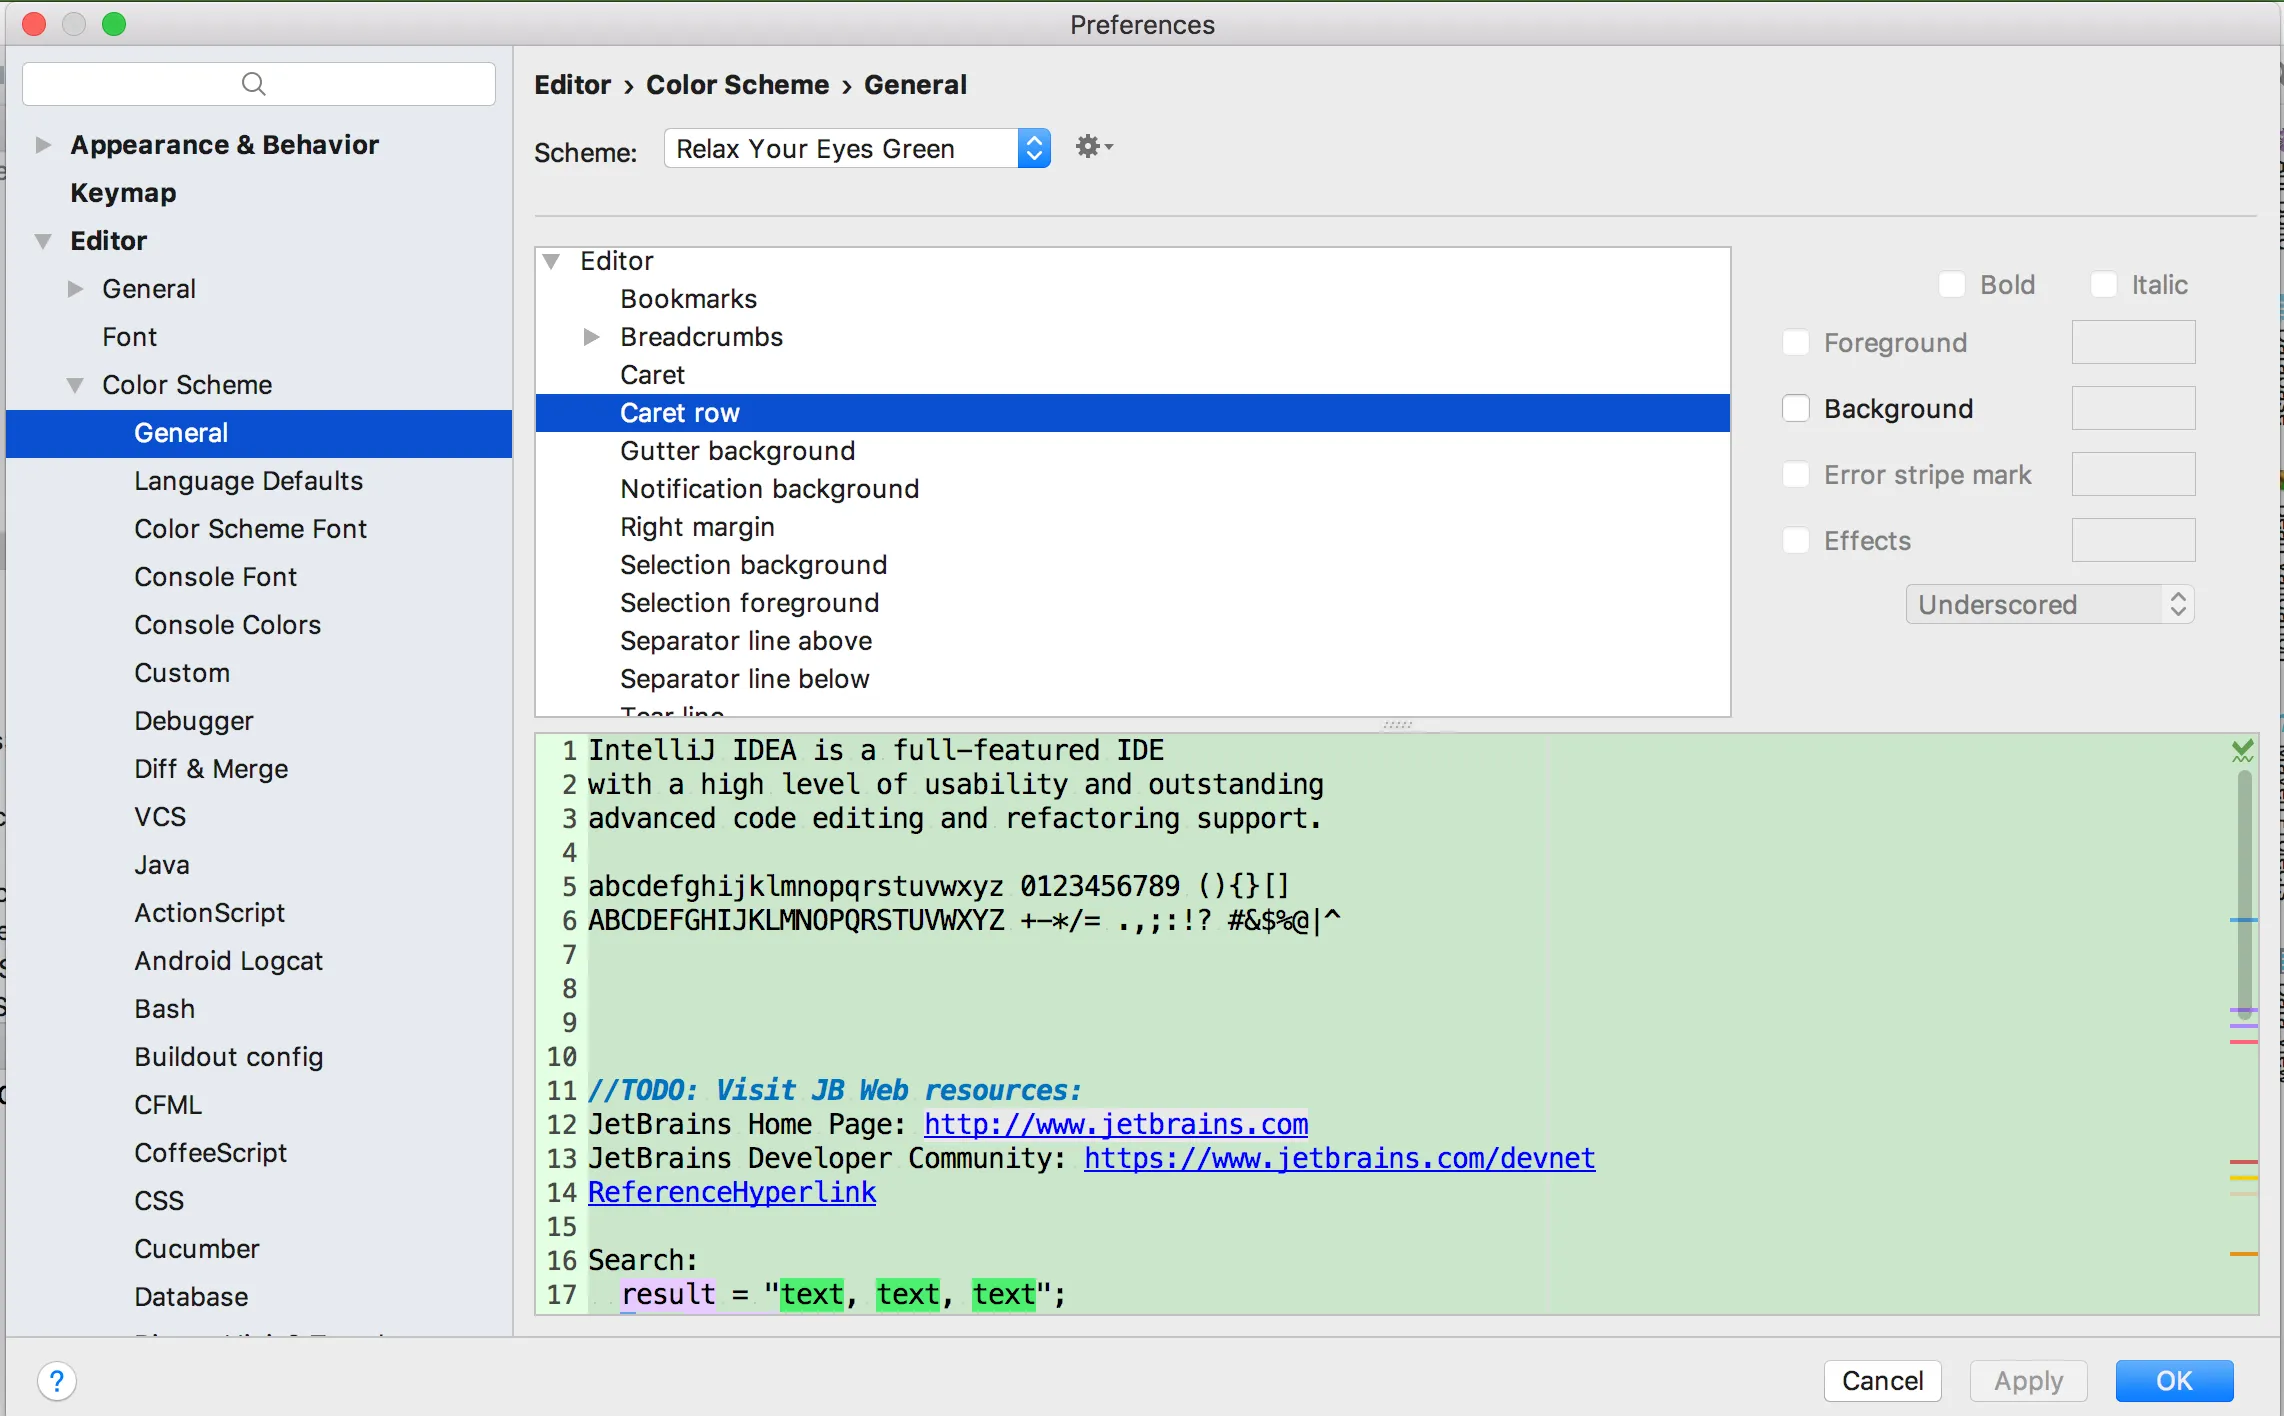Toggle the Bold checkbox

tap(1951, 285)
